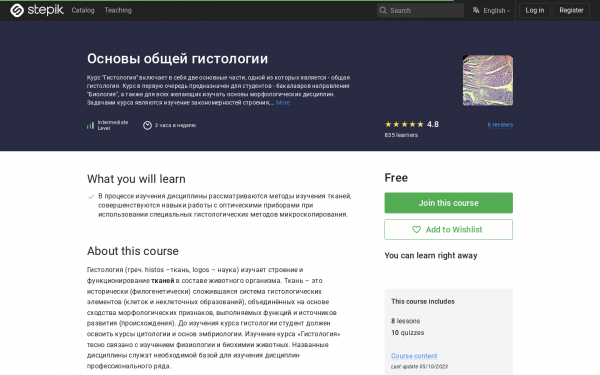Click the Register button
Viewport: 600px width, 375px height.
point(571,10)
